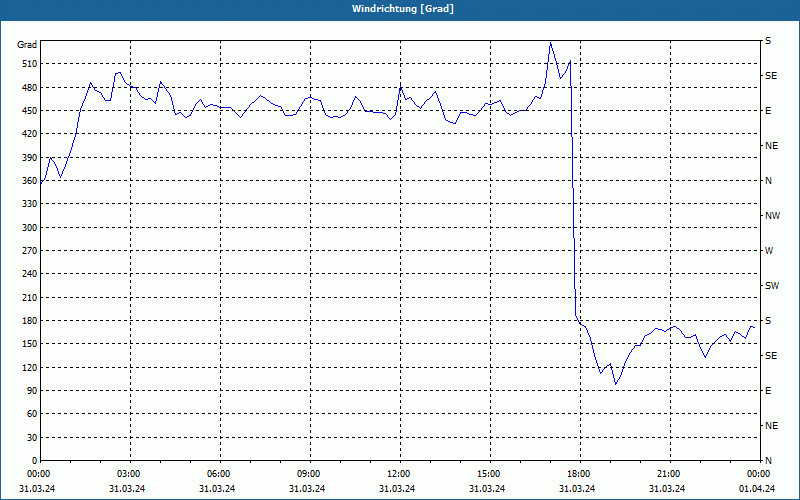The image size is (800, 500).
Task: Click the E compass label level with 90
Action: (768, 391)
